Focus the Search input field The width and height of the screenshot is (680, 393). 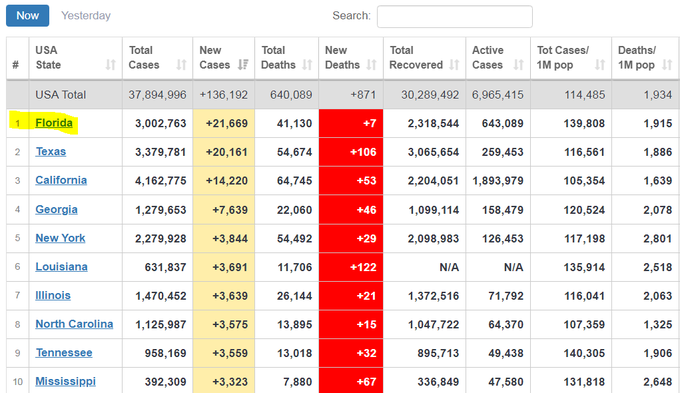tap(454, 16)
